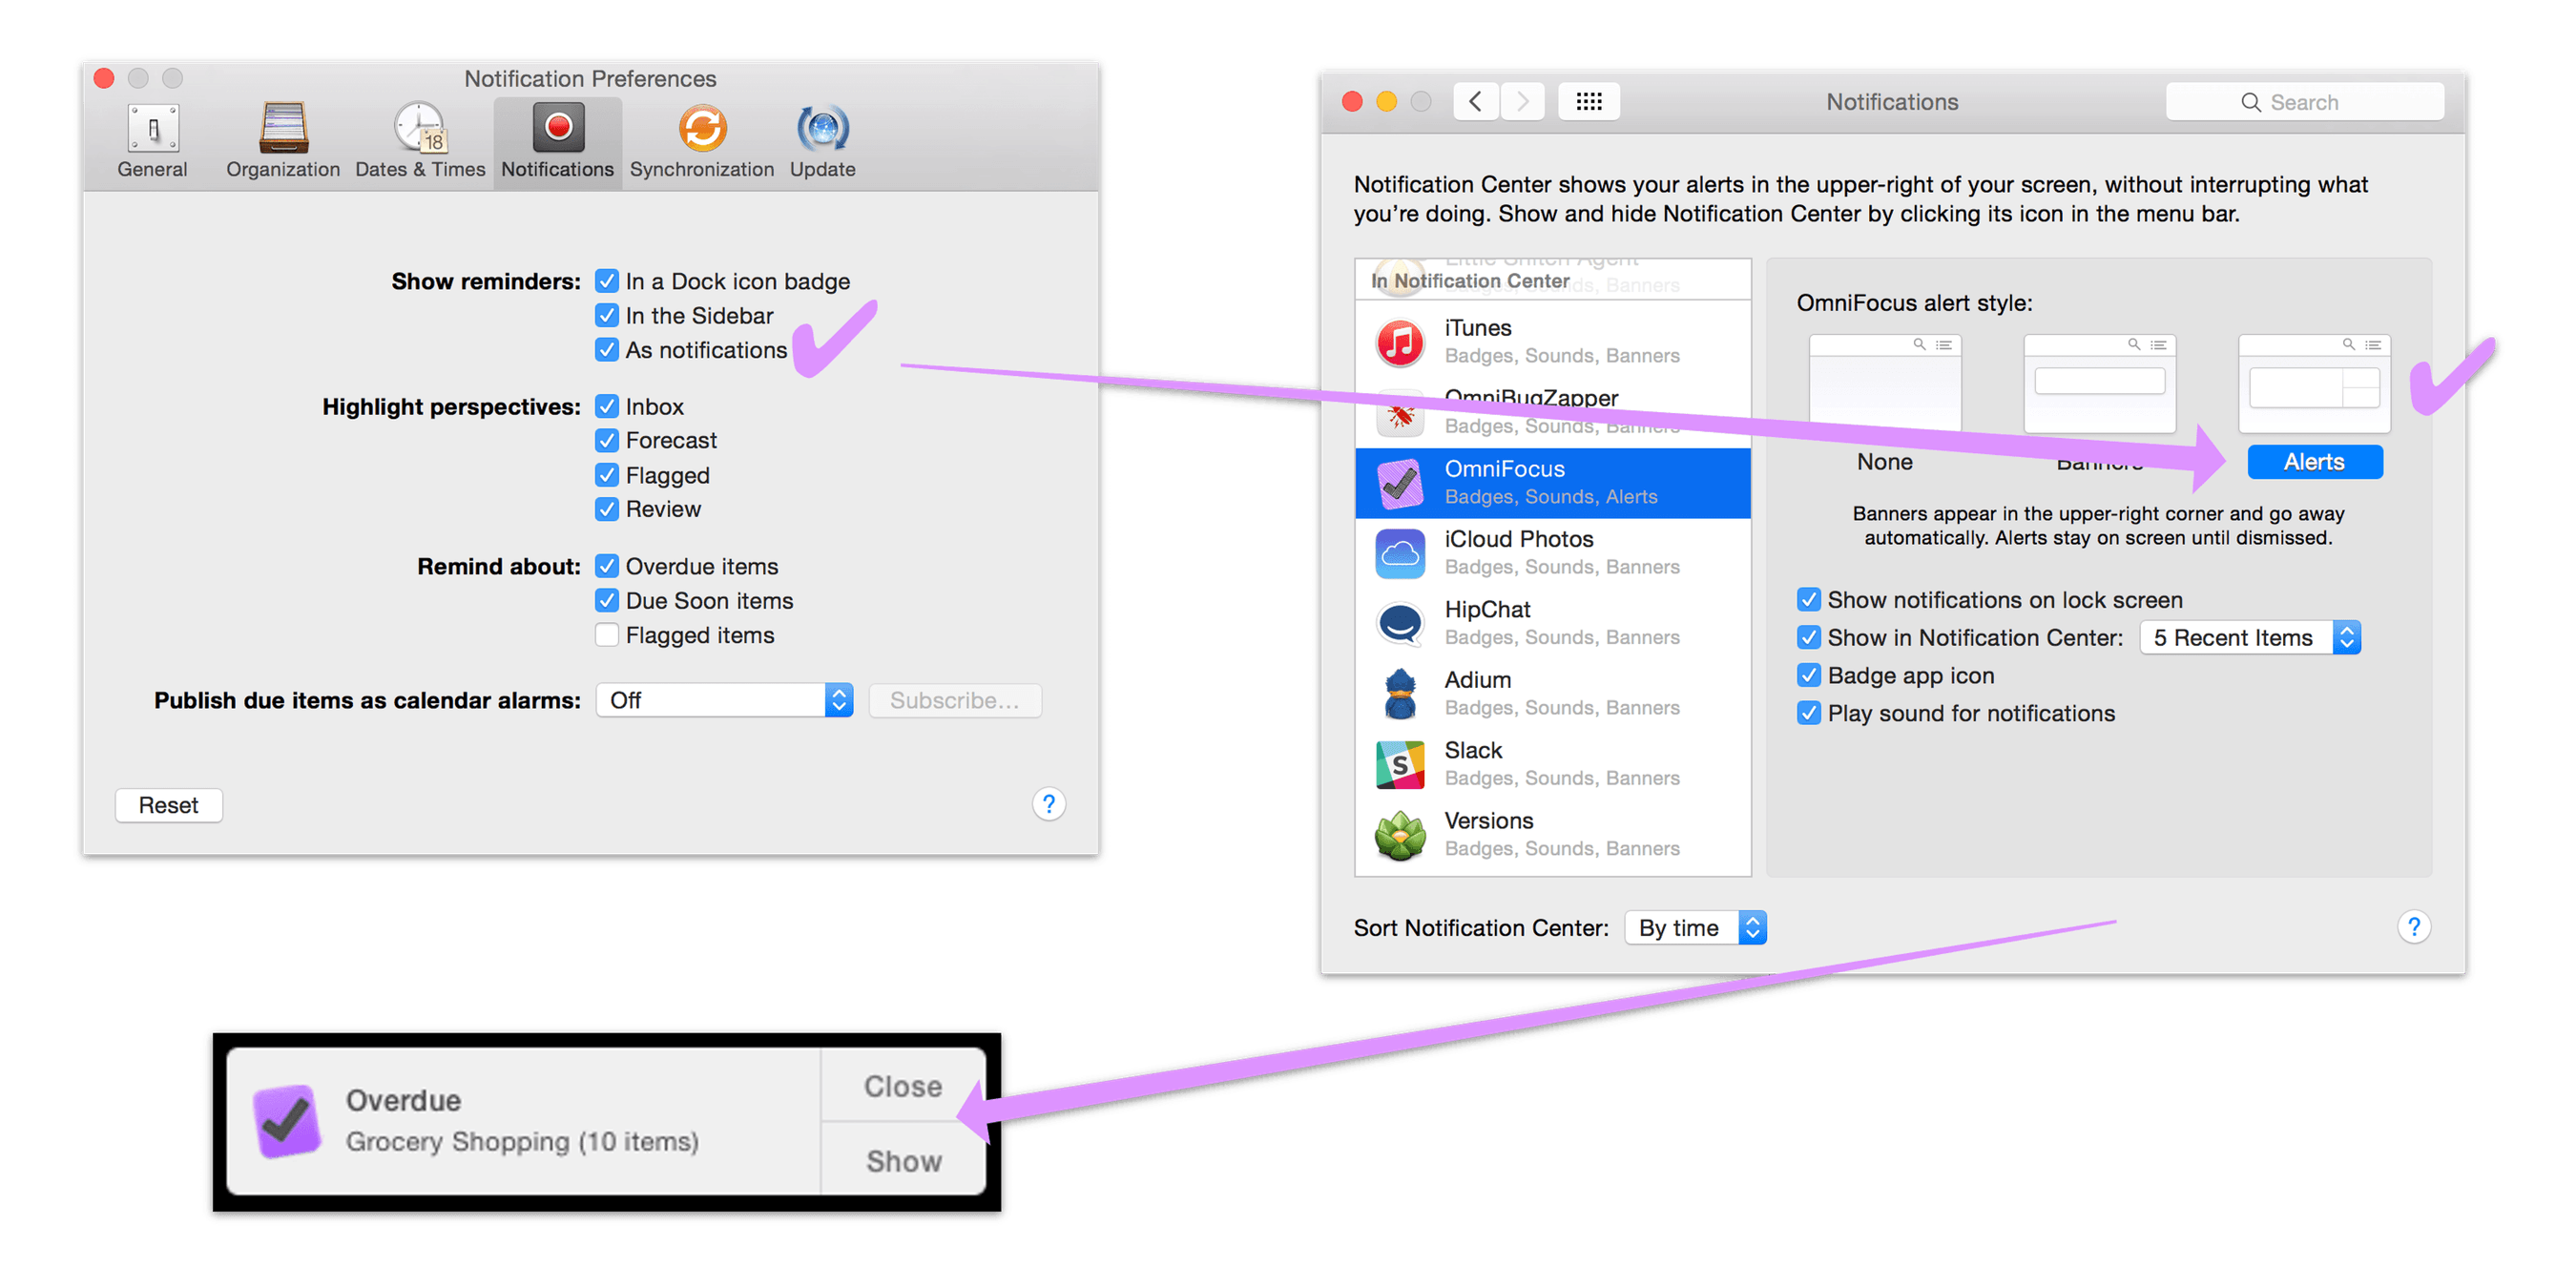Open 5 Recent Items dropdown
The width and height of the screenshot is (2576, 1288).
[x=2250, y=637]
